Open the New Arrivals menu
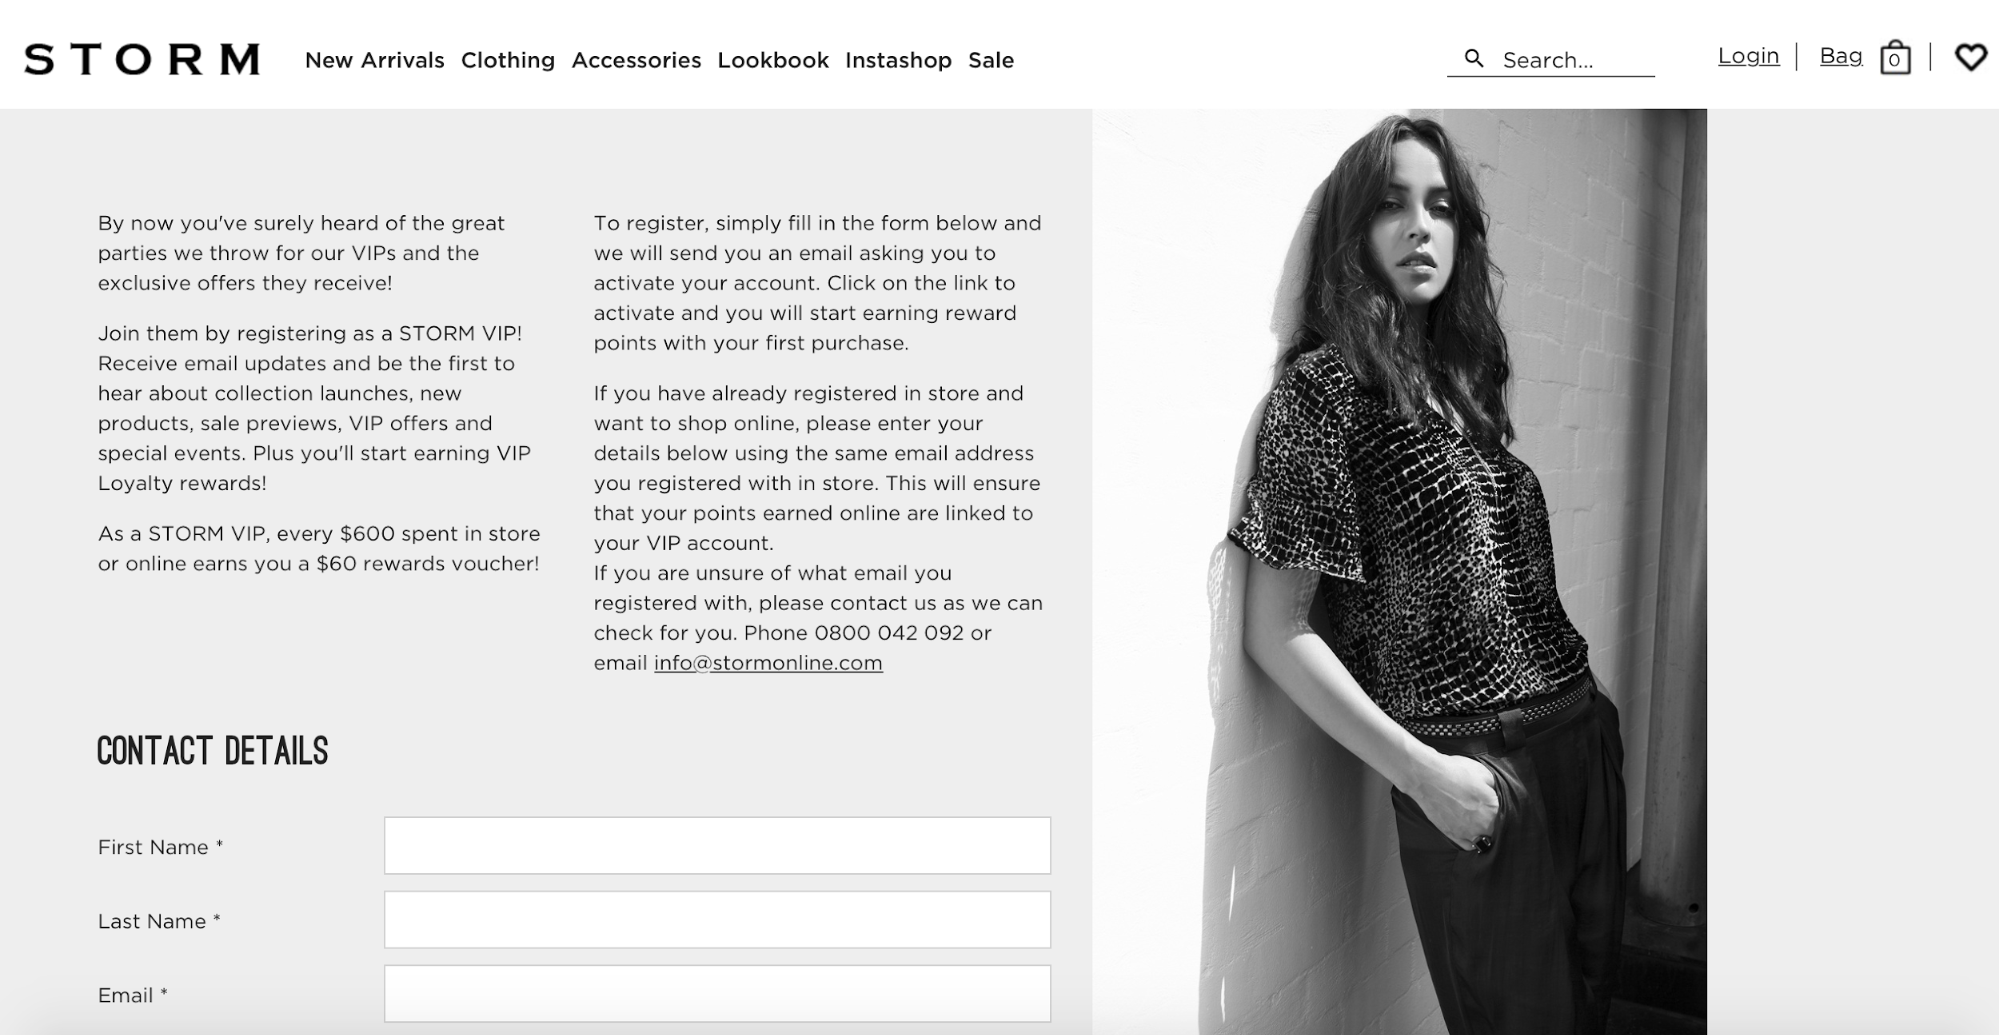 coord(374,60)
